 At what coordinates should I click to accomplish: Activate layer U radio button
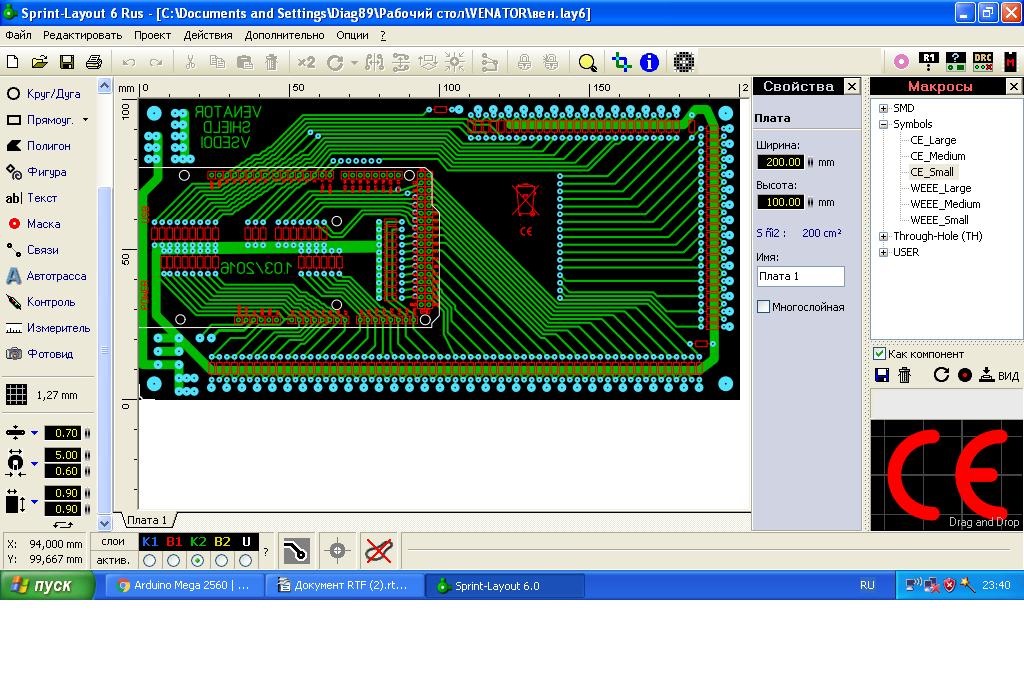(246, 560)
